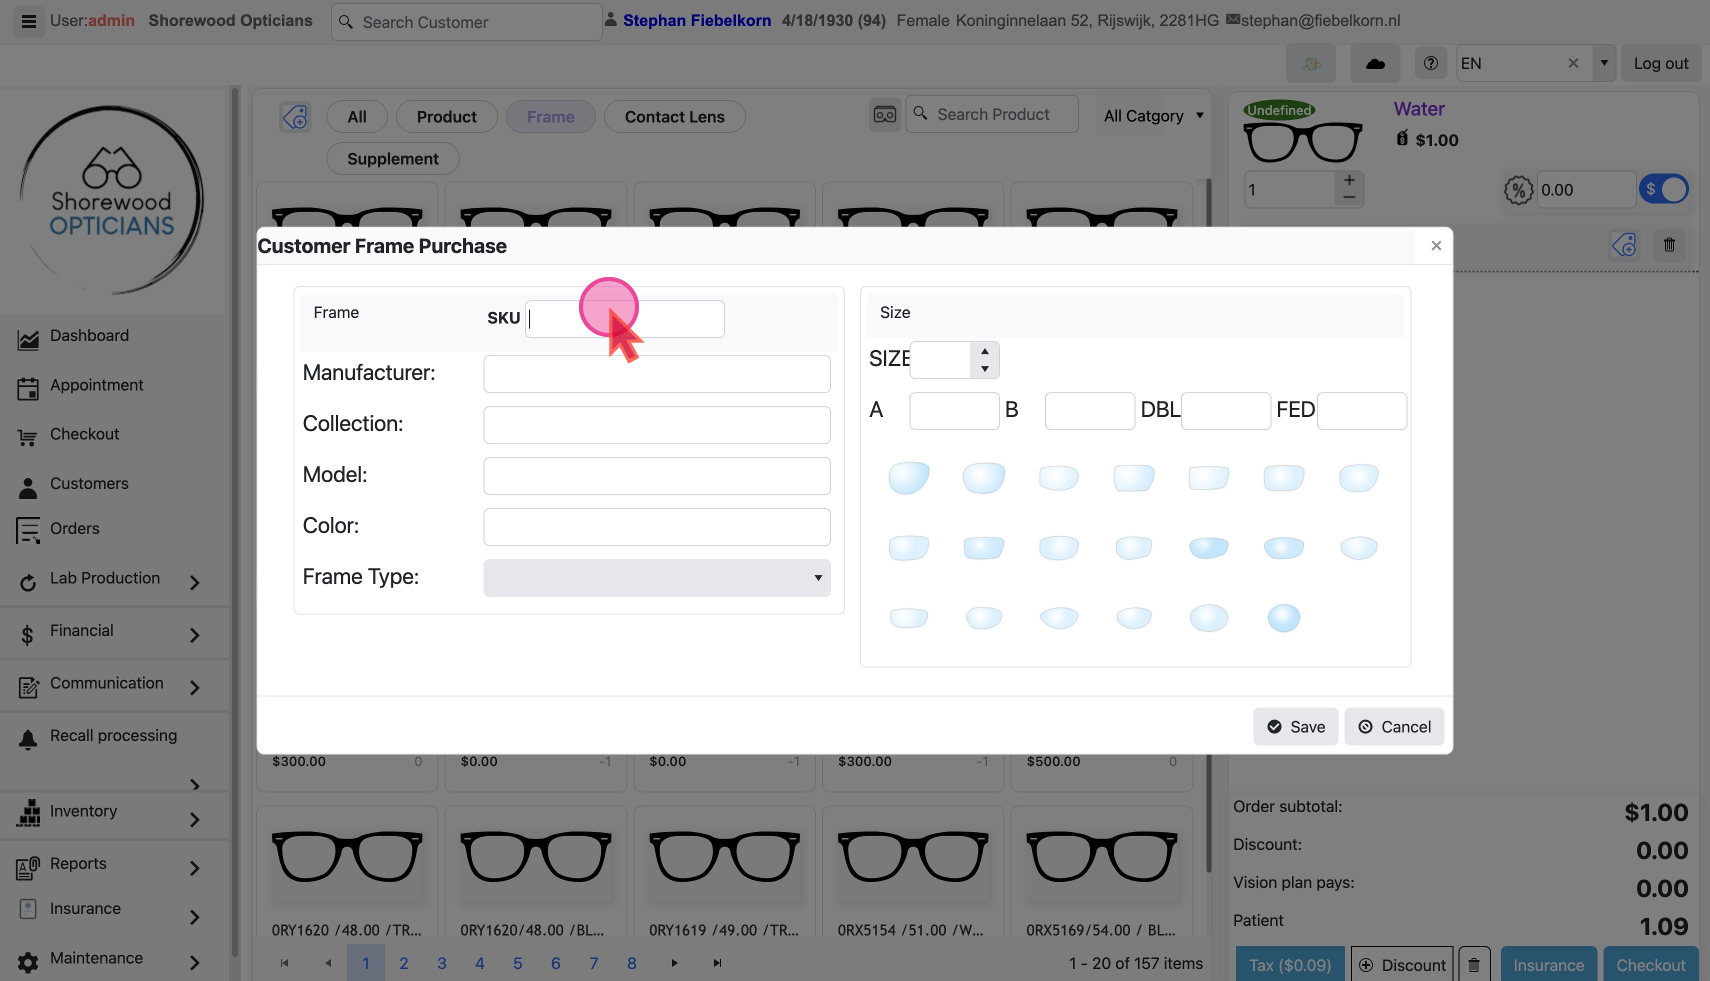This screenshot has height=981, width=1710.
Task: Click the Manufacturer input field
Action: (x=656, y=374)
